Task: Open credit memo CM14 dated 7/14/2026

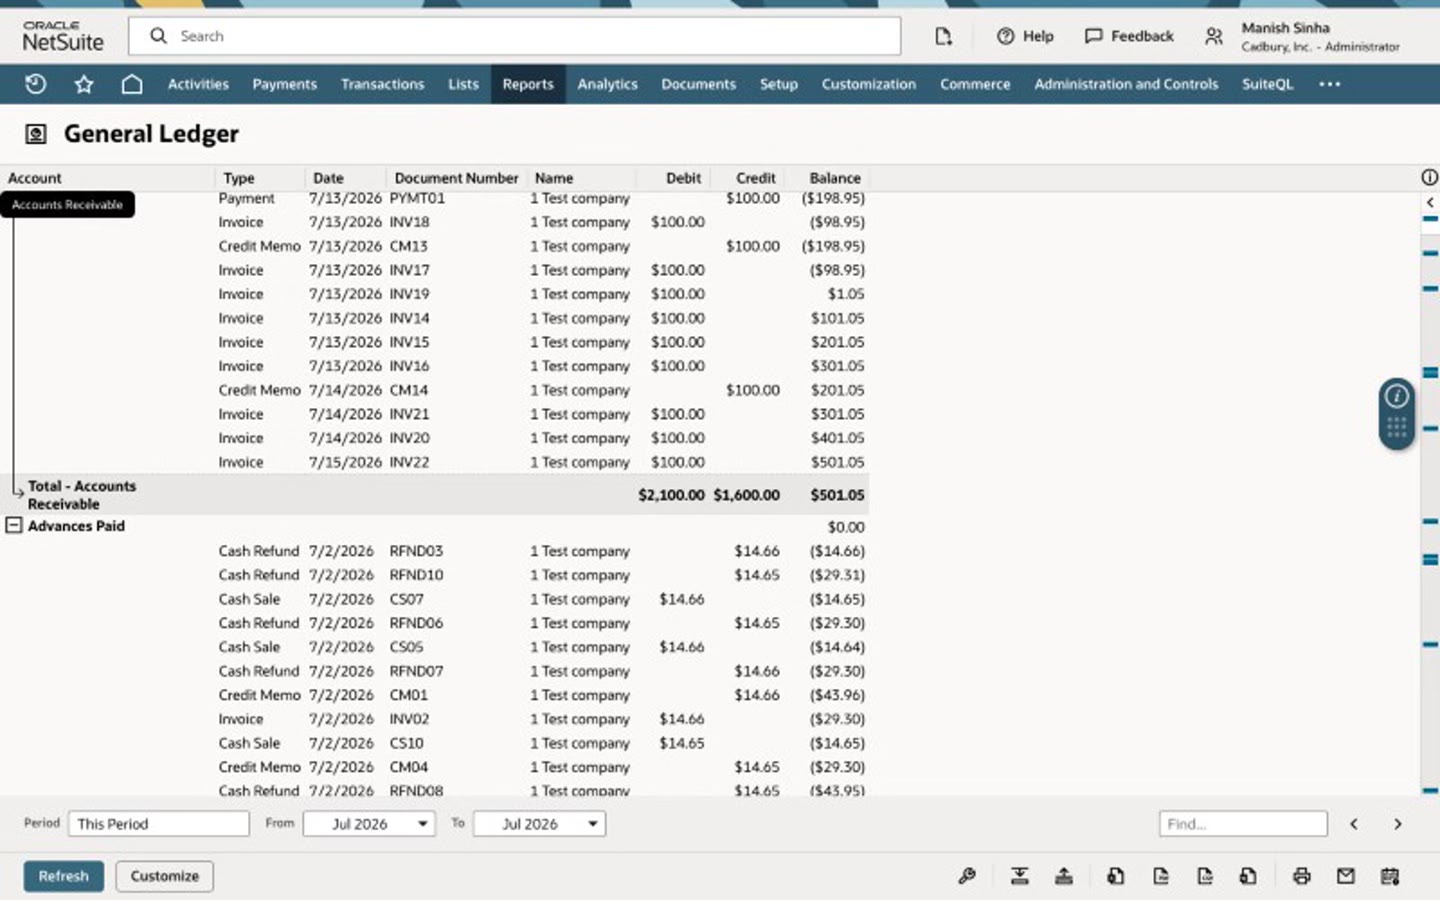Action: pos(408,390)
